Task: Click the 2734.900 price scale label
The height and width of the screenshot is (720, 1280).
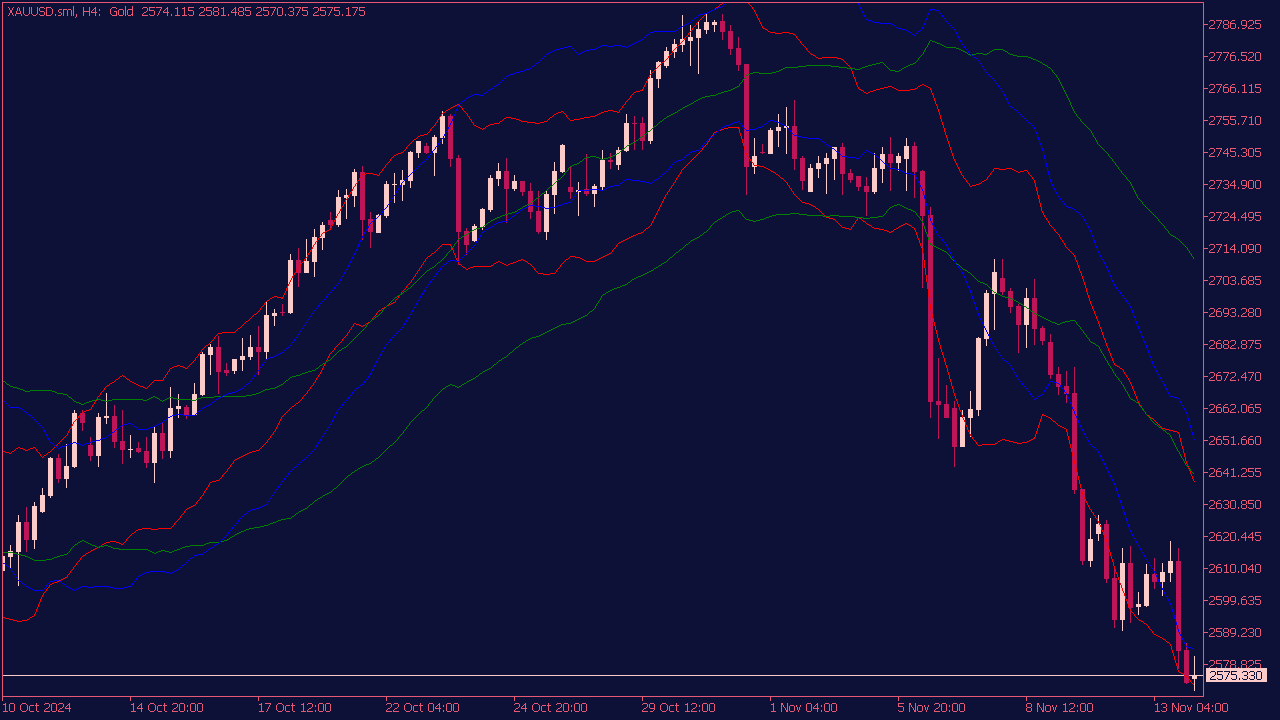Action: pos(1237,184)
